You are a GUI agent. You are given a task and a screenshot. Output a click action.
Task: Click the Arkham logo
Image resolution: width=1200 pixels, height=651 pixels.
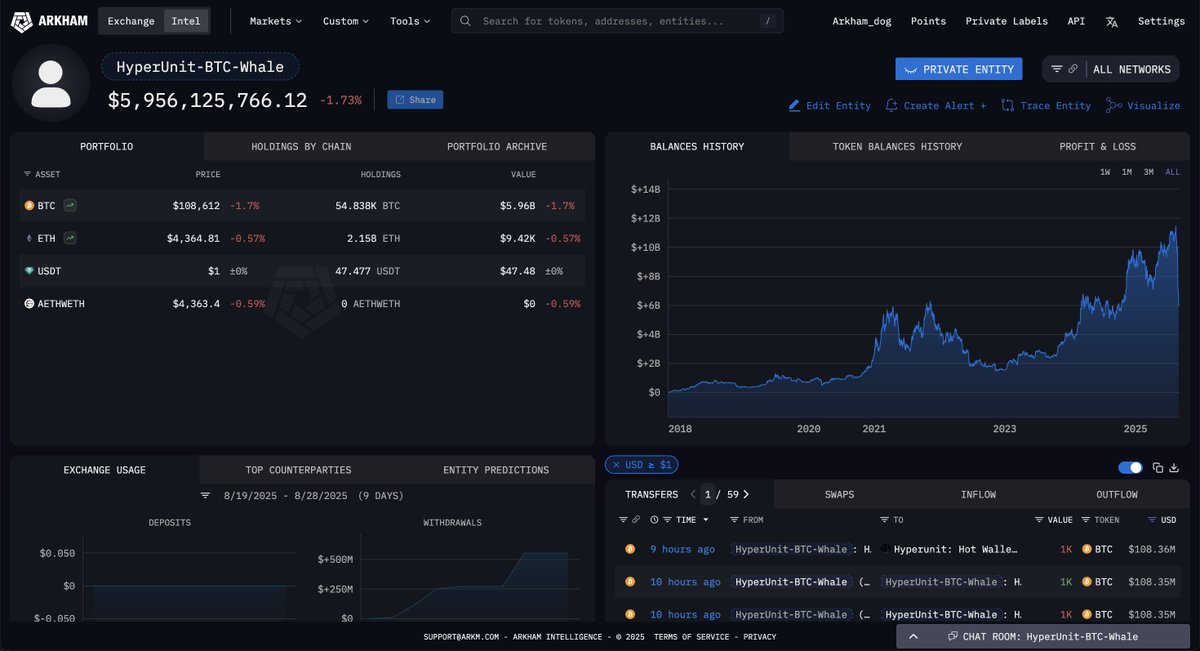coord(49,20)
